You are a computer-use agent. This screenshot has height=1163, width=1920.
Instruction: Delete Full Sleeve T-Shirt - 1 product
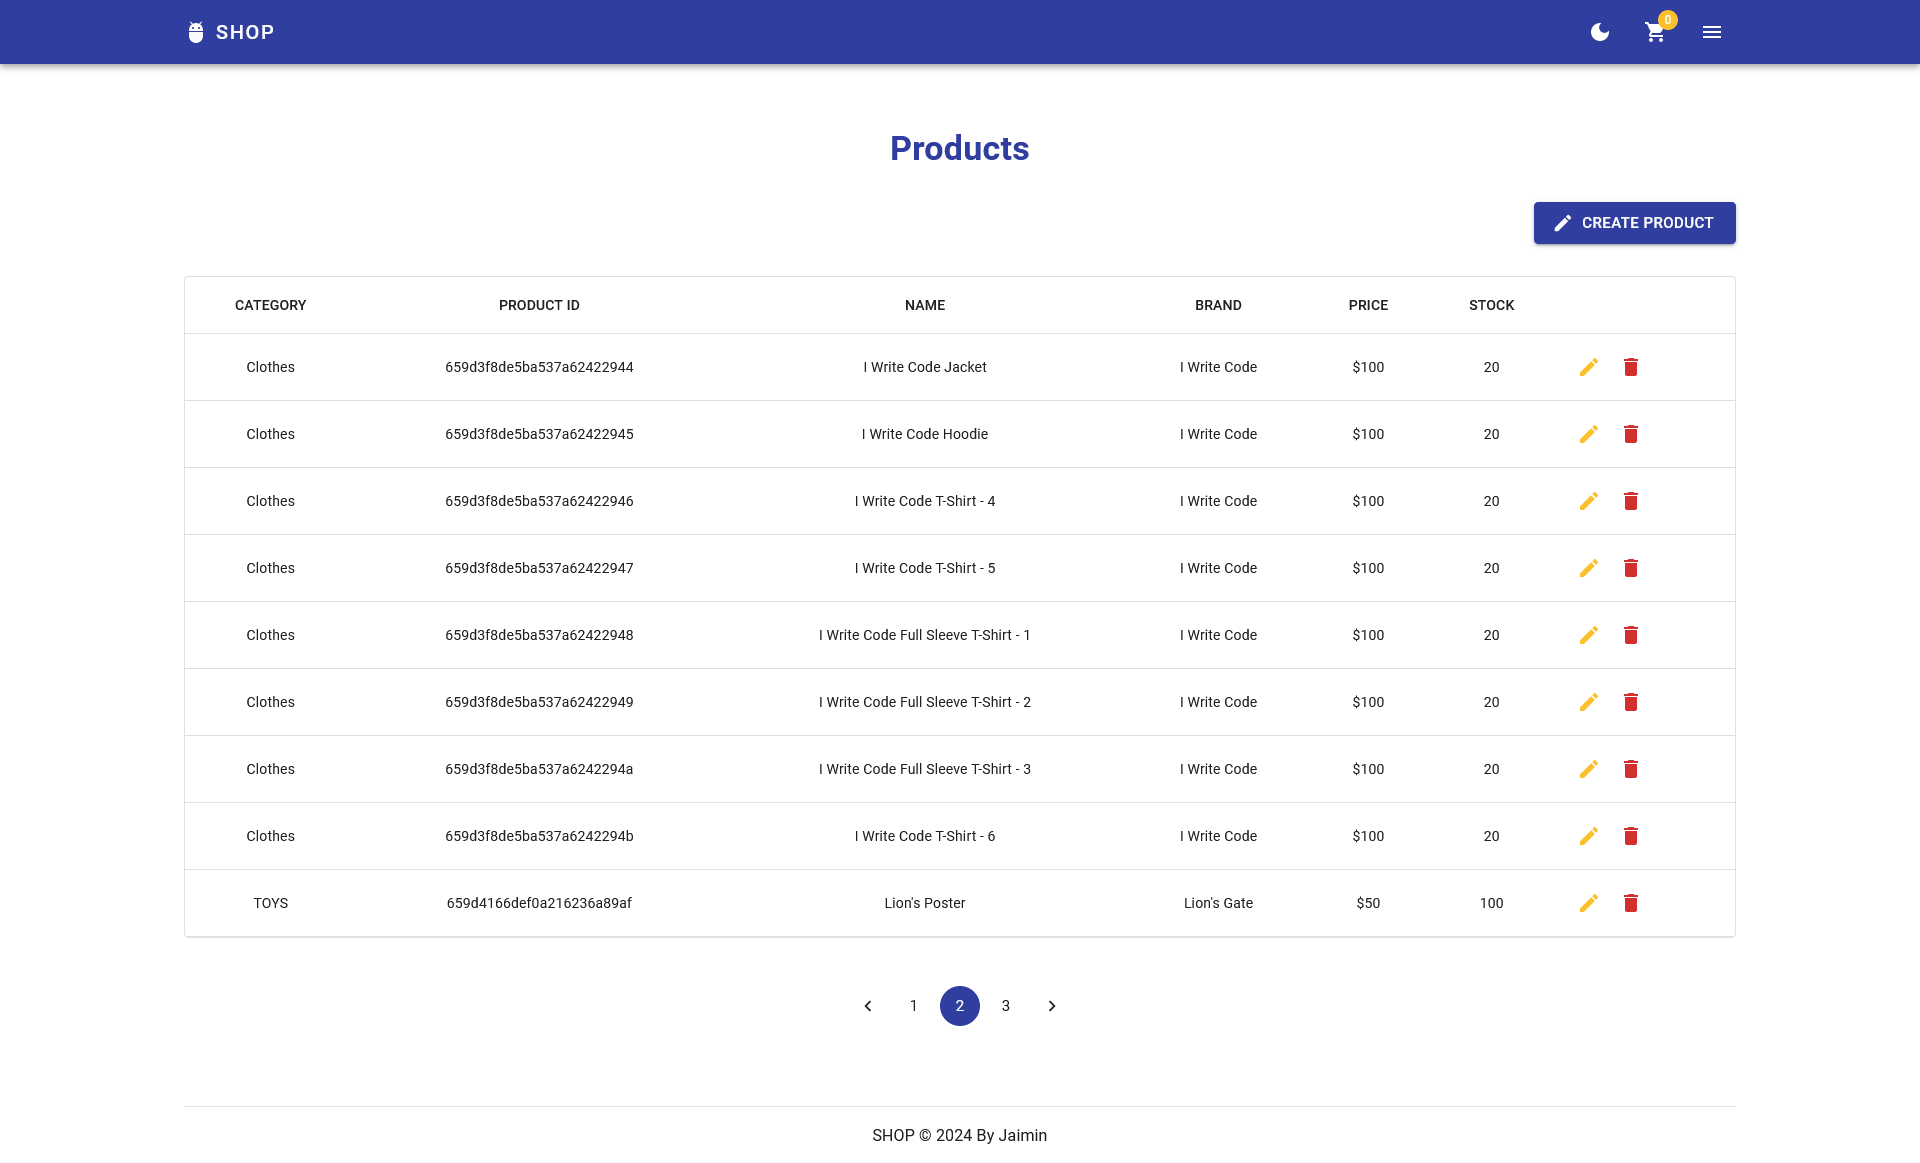click(1631, 635)
